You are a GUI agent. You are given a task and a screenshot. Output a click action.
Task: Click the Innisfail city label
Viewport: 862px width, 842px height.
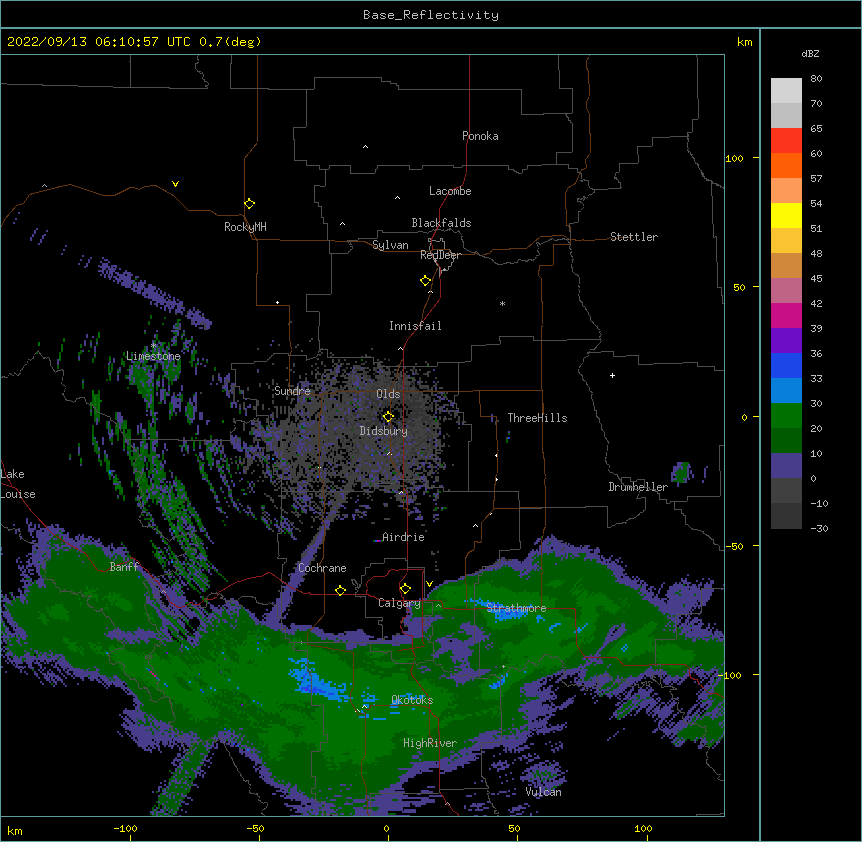pos(415,326)
